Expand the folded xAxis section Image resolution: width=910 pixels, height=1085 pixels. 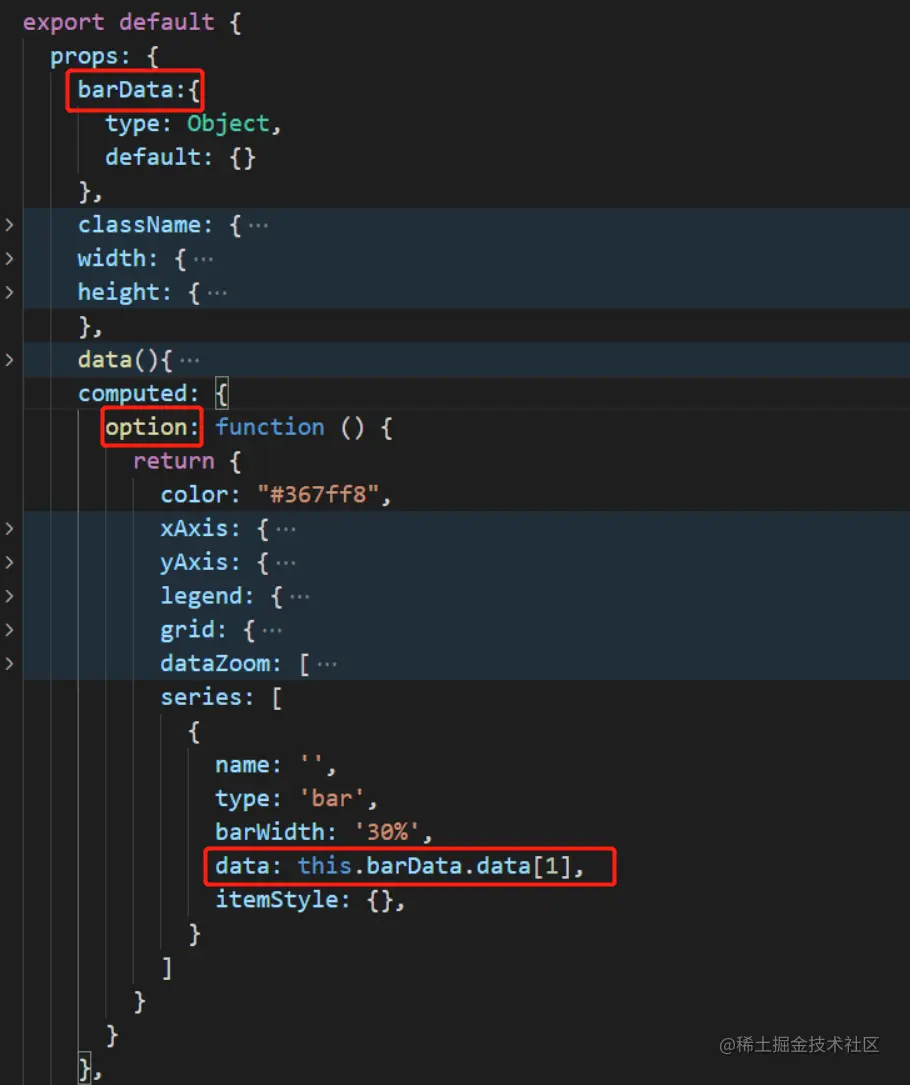click(9, 529)
